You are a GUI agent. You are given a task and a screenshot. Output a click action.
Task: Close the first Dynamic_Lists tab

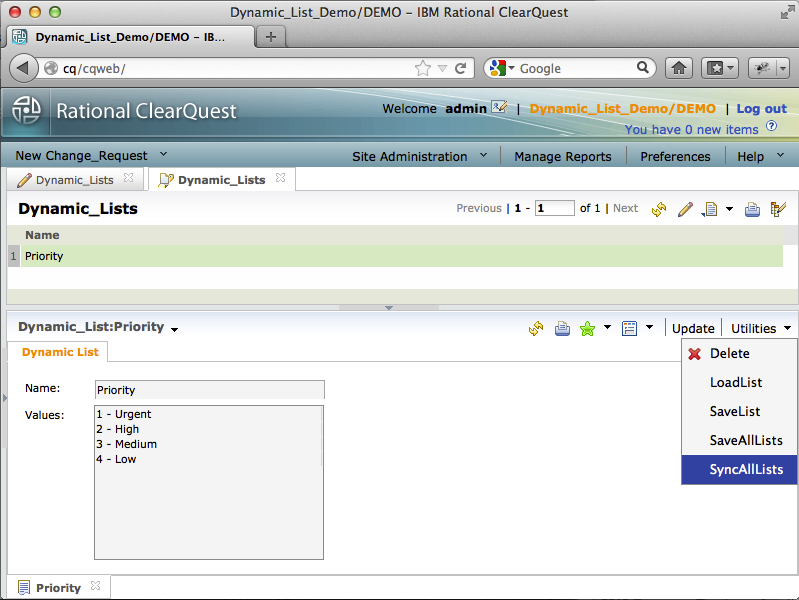128,178
